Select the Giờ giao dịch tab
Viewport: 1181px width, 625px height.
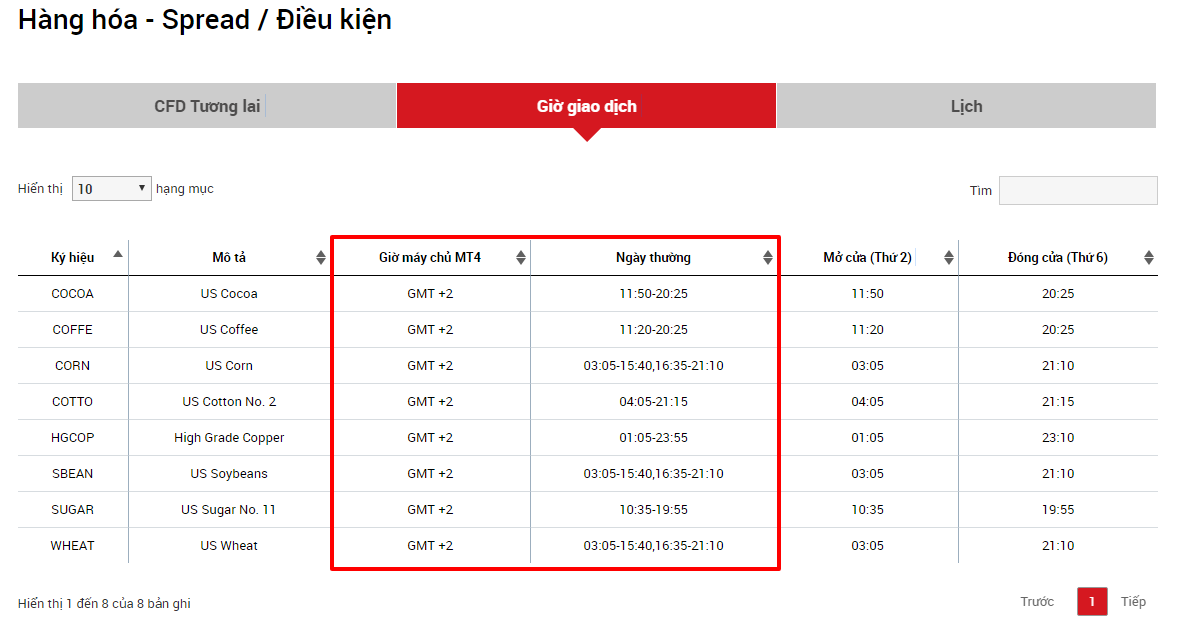click(x=586, y=106)
